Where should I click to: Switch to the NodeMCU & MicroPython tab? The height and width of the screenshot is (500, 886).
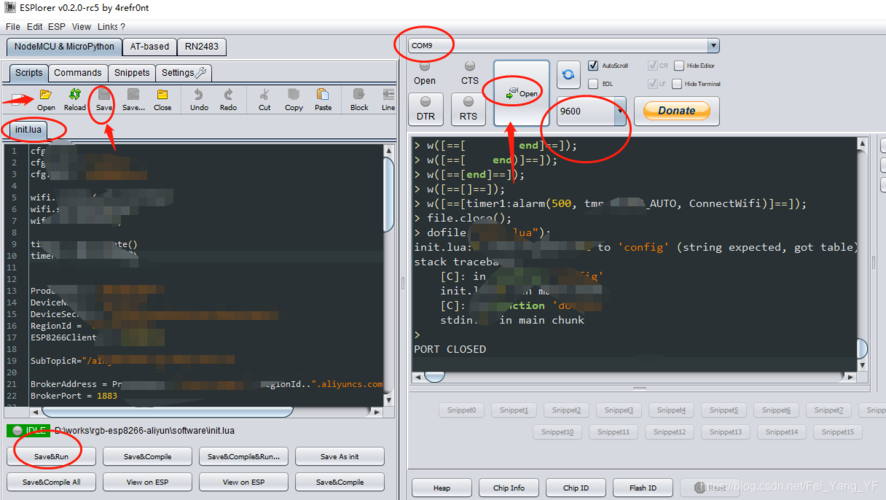(64, 46)
